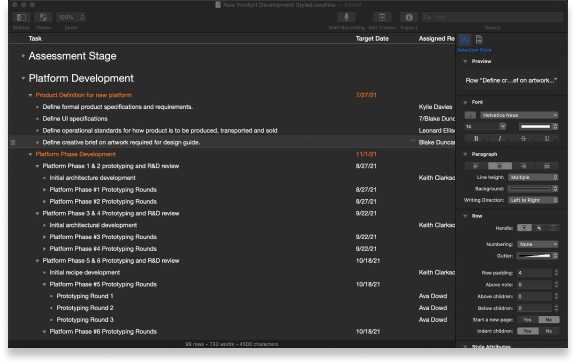Toggle Italic text style

click(x=499, y=138)
